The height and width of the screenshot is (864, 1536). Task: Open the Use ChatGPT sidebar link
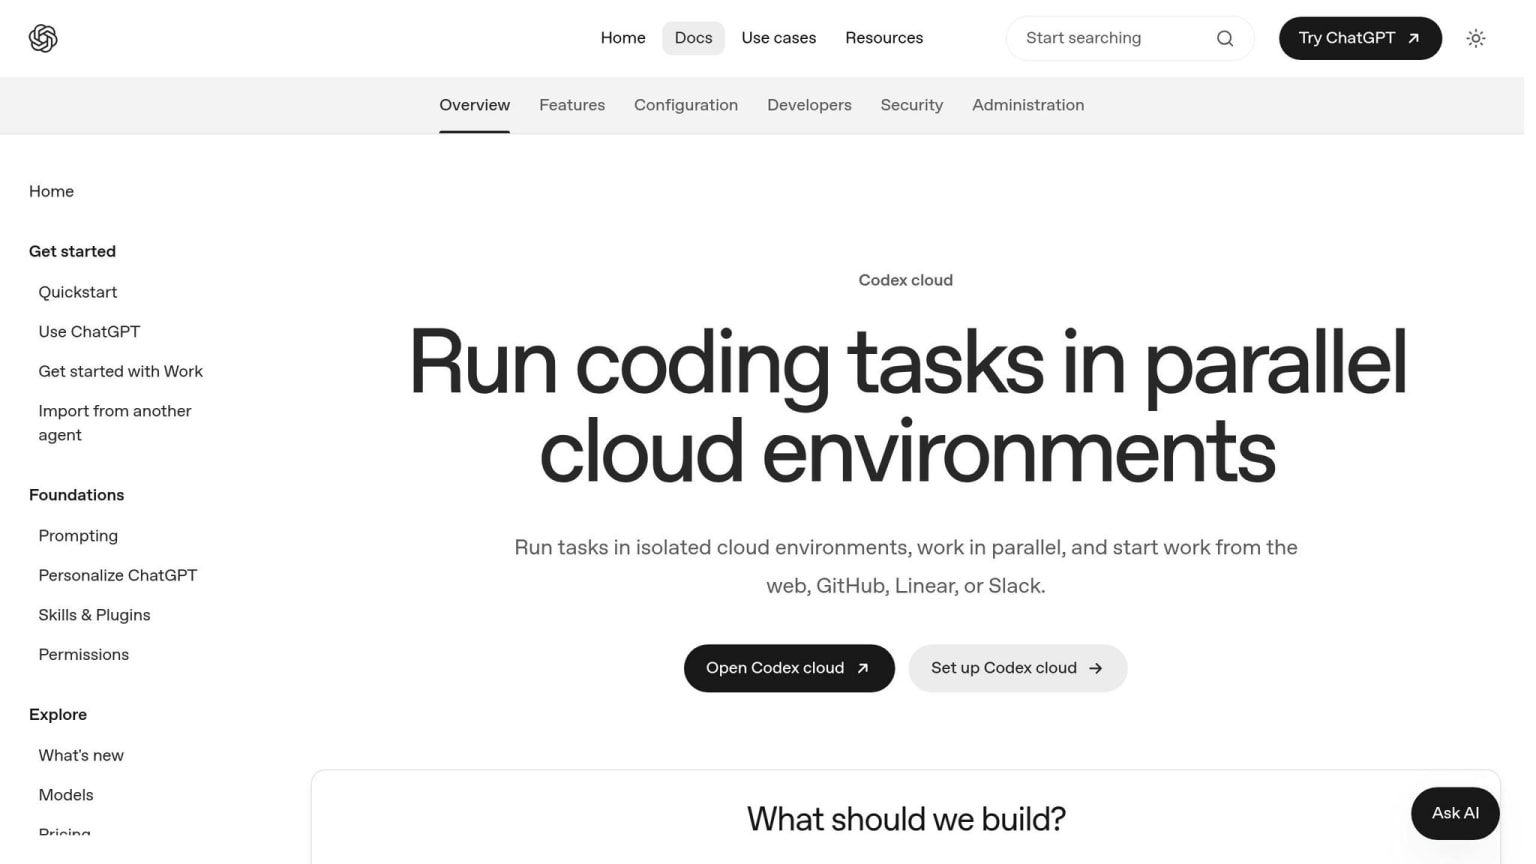click(89, 331)
